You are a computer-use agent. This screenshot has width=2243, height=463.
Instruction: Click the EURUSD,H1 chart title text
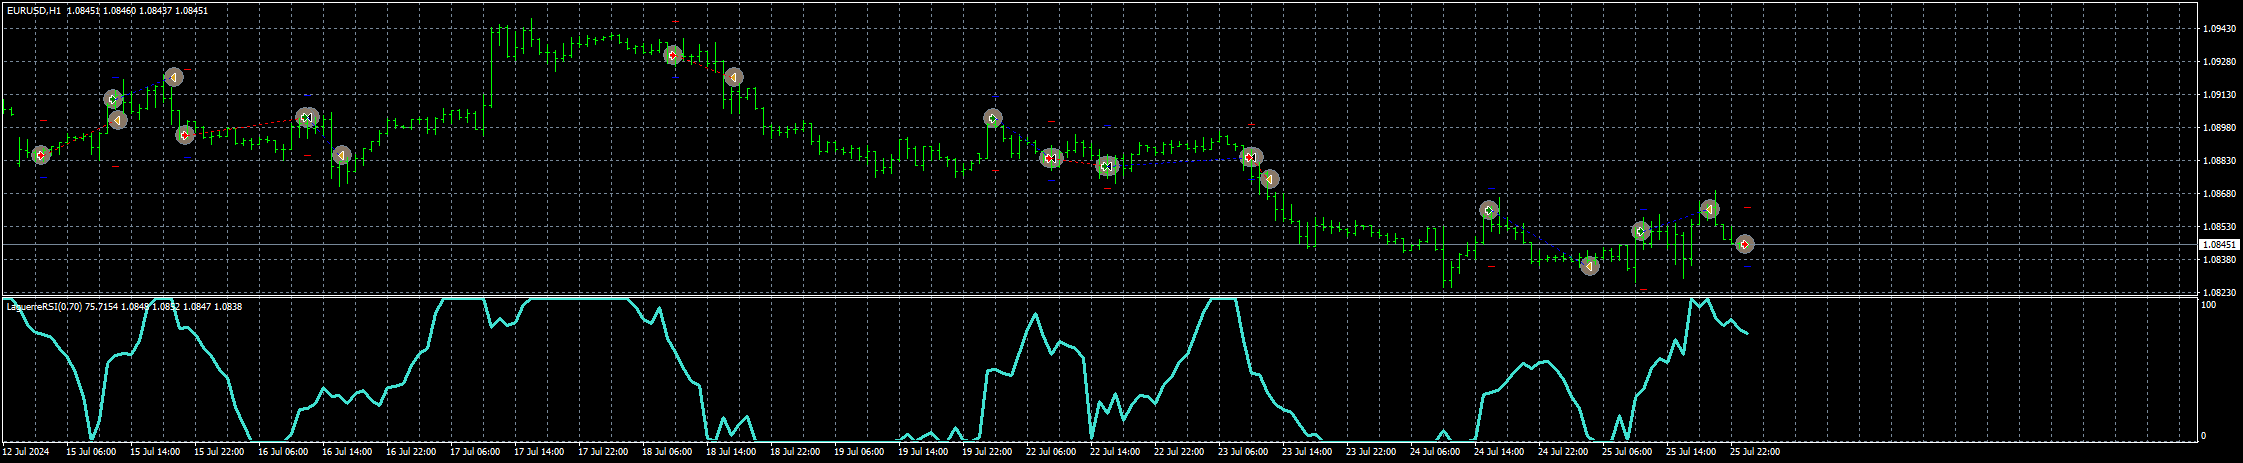(x=33, y=10)
